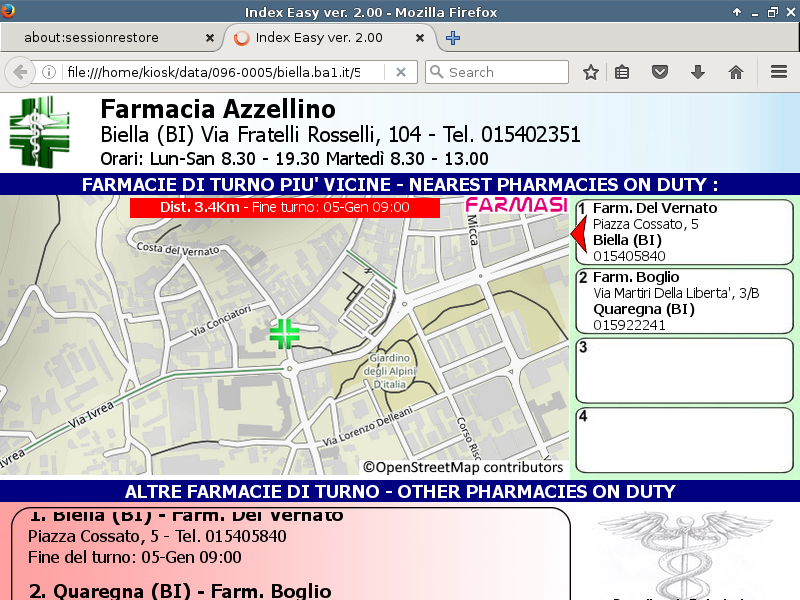Select the Index Easy ver. 2.00 tab
The height and width of the screenshot is (600, 800).
coord(319,38)
